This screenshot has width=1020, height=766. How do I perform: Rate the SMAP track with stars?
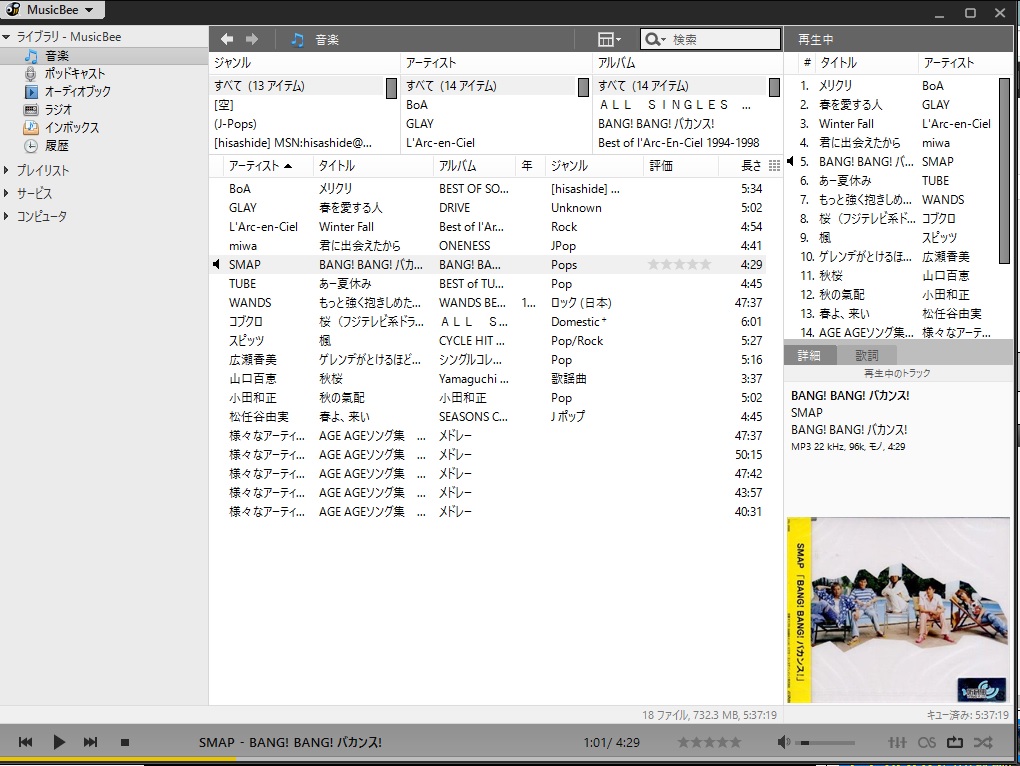(679, 265)
